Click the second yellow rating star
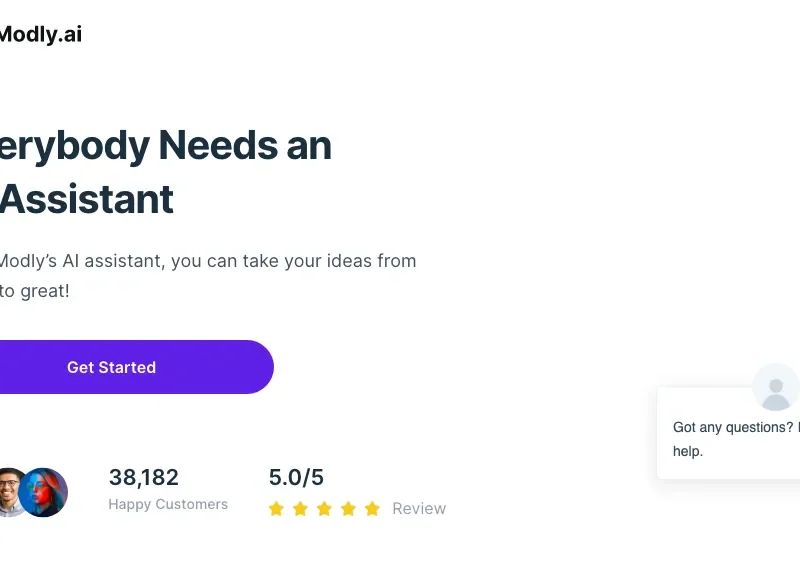 [x=301, y=509]
